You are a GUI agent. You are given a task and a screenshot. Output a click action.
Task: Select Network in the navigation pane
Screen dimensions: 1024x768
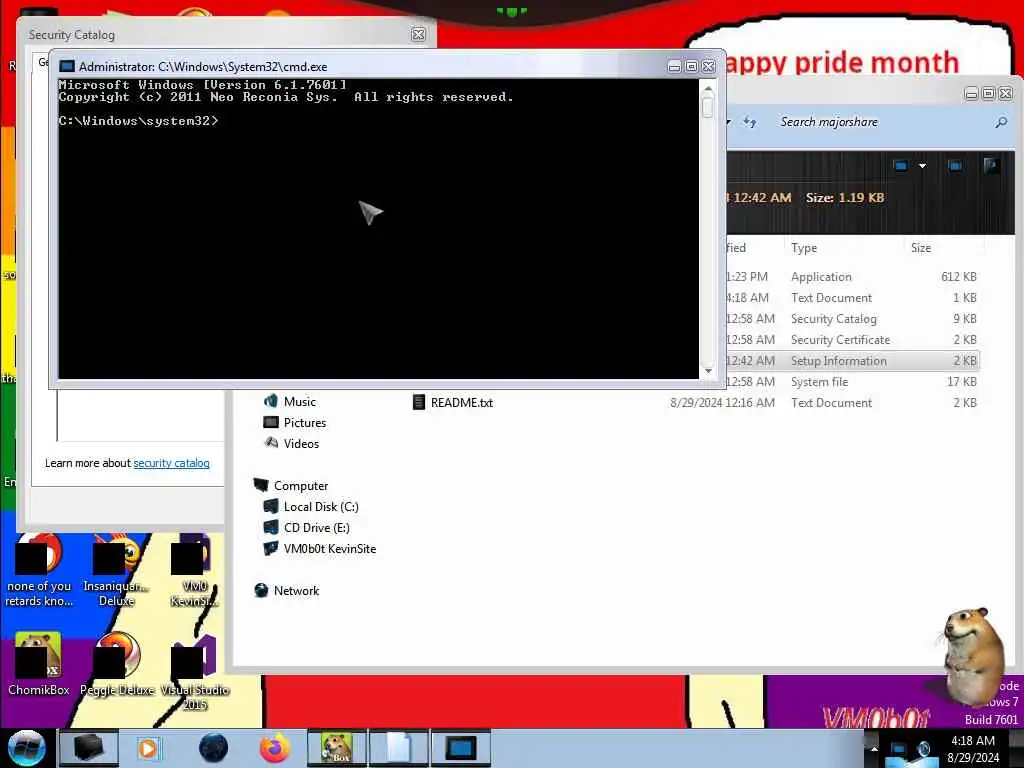click(296, 590)
